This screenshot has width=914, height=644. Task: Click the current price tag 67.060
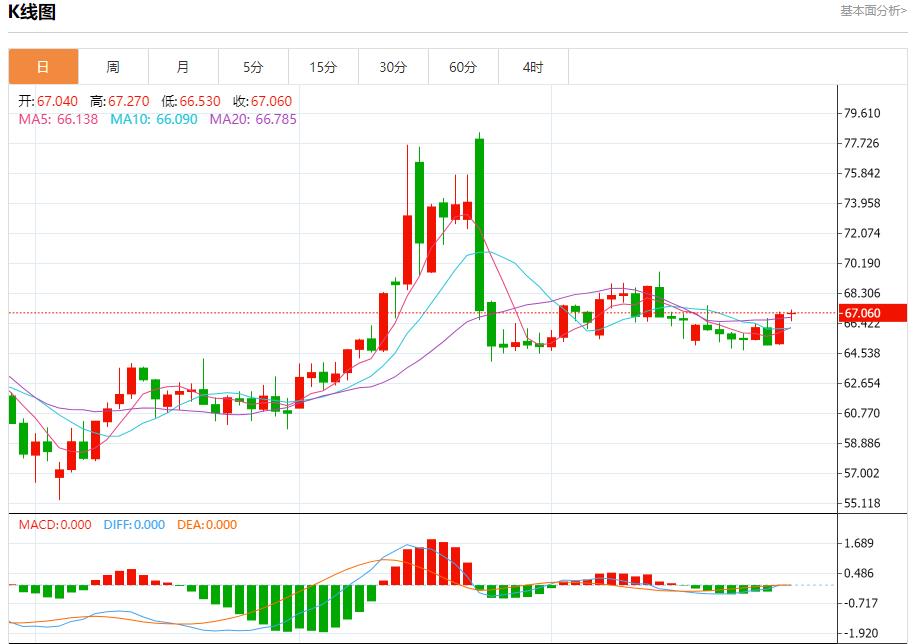869,312
